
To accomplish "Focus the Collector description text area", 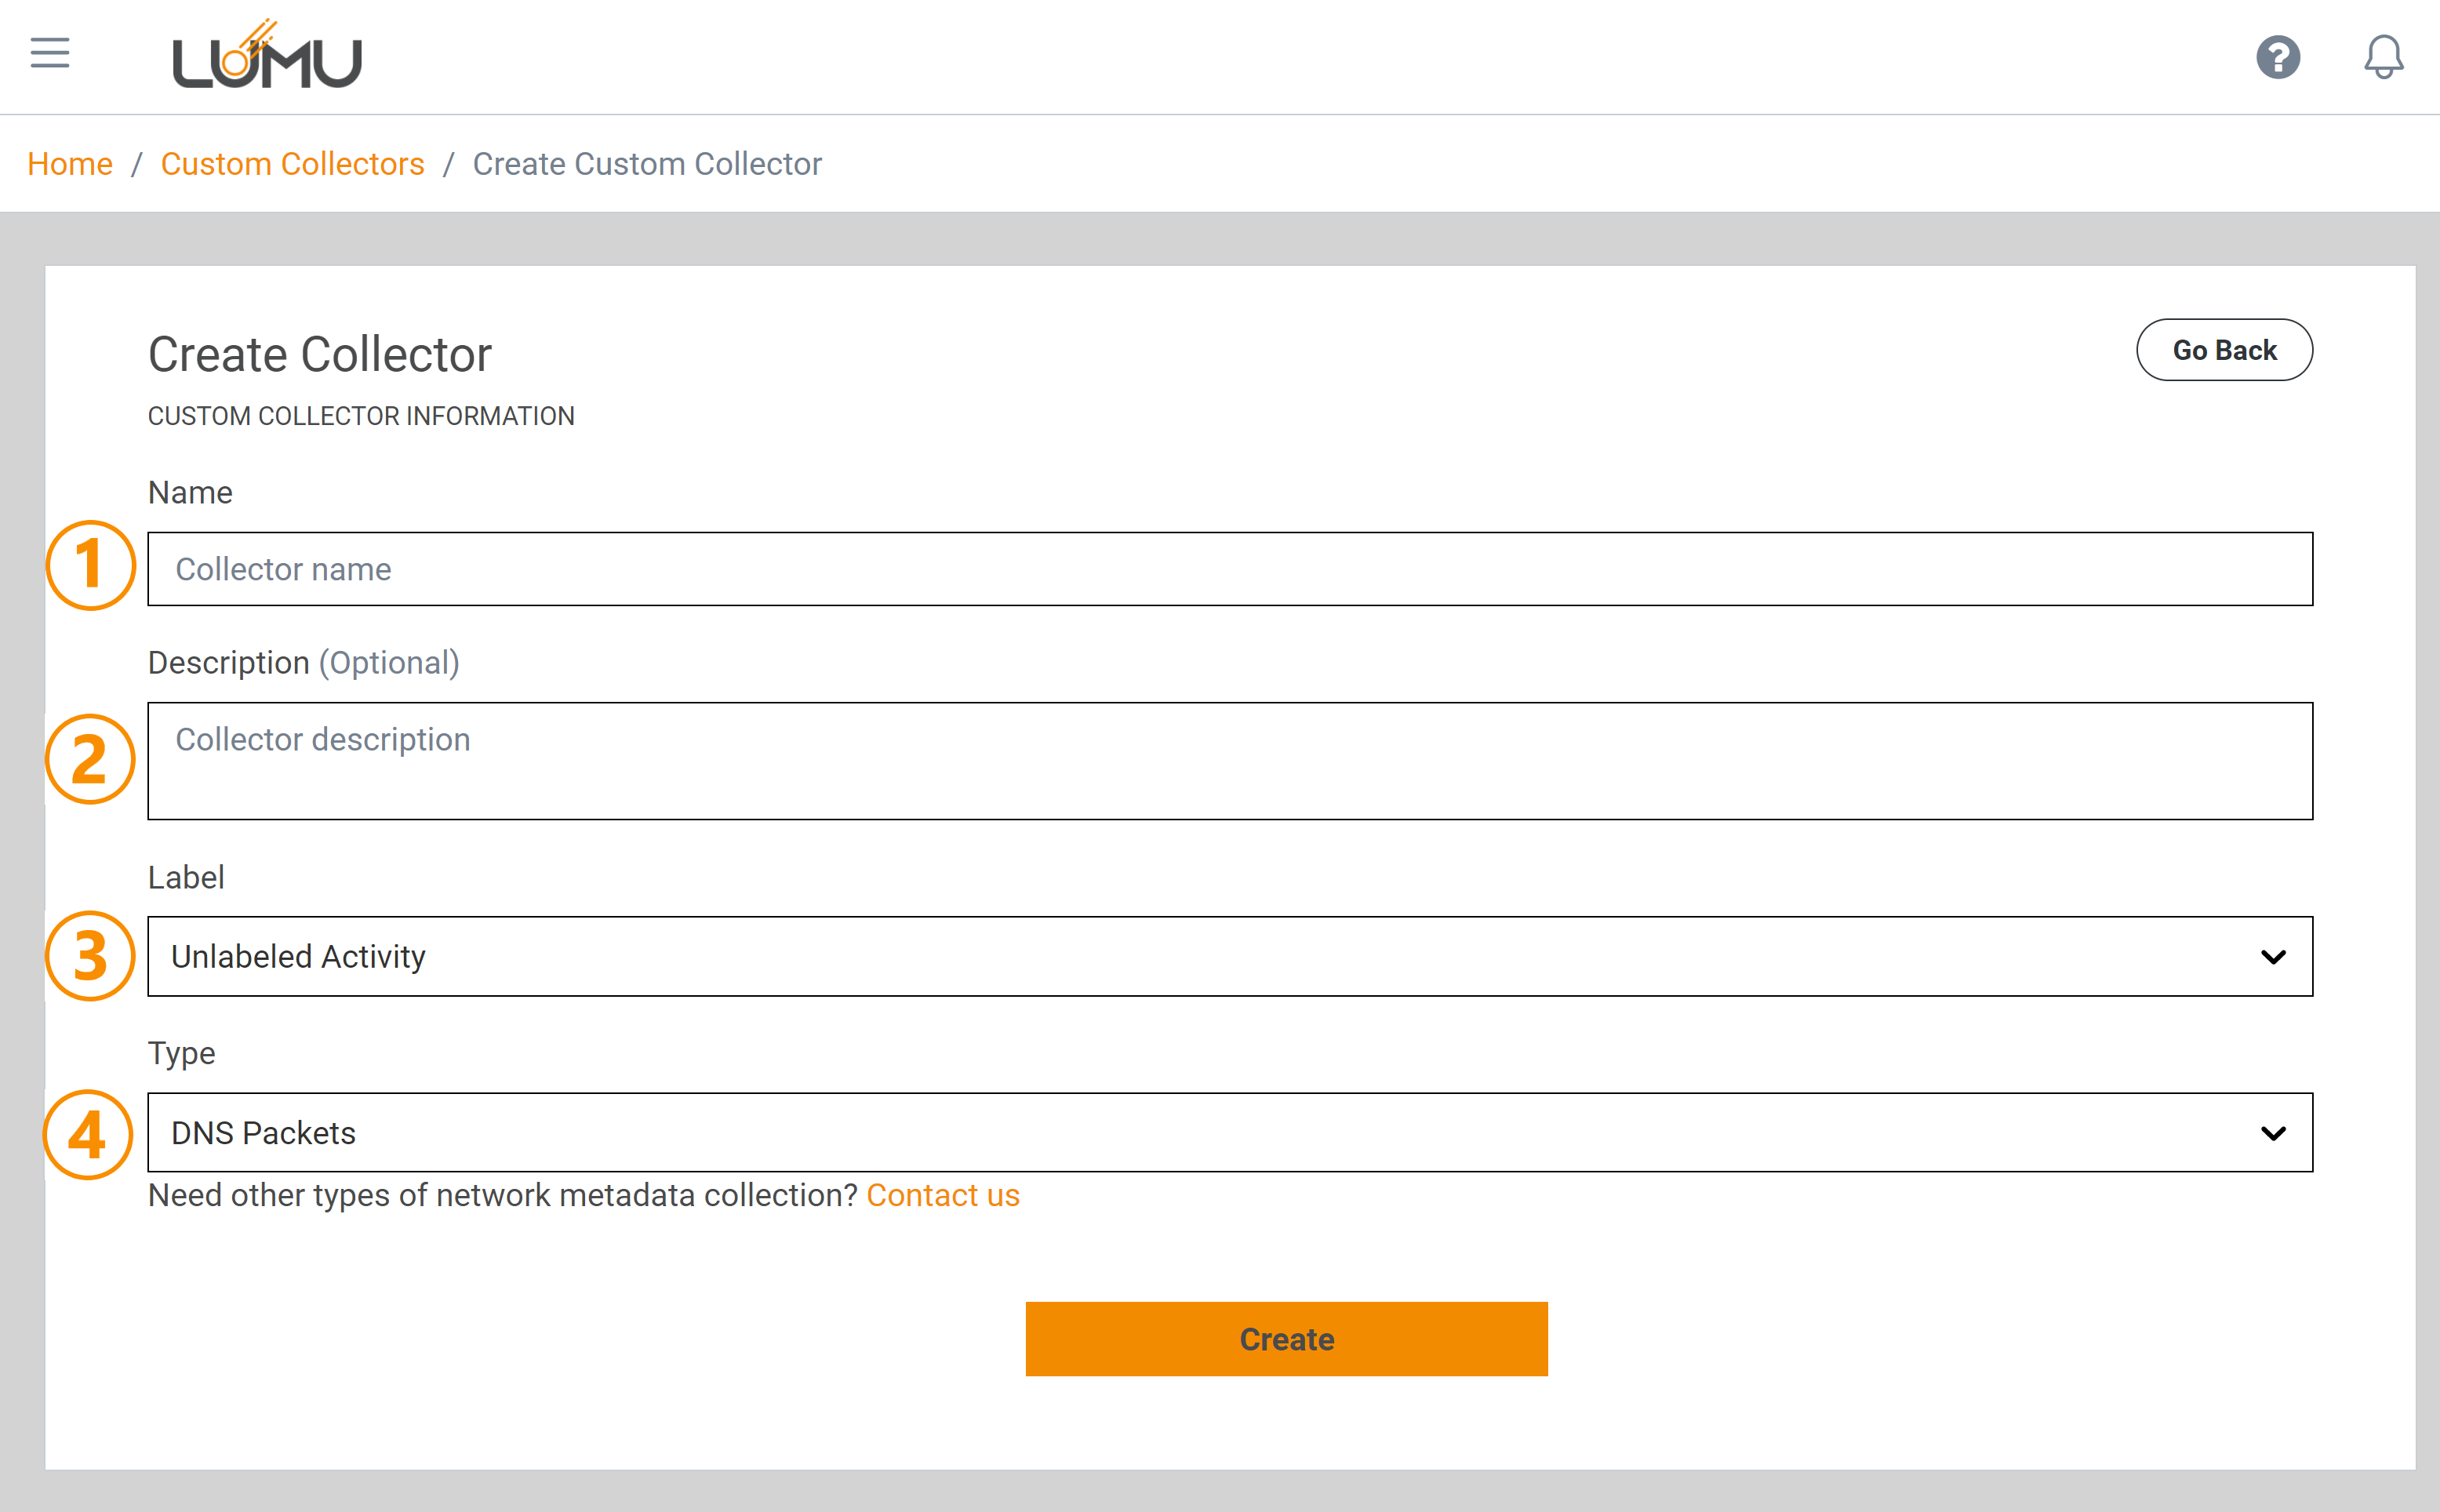I will pyautogui.click(x=1229, y=761).
